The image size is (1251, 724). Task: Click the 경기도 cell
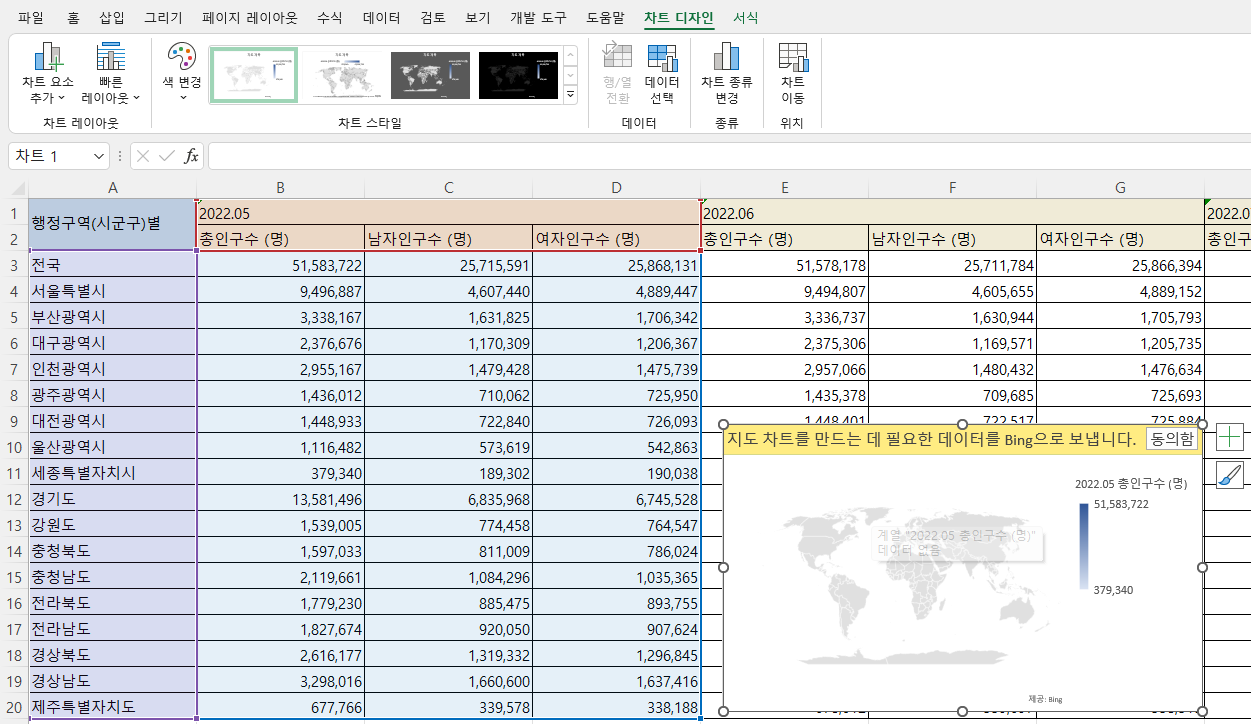[x=113, y=498]
